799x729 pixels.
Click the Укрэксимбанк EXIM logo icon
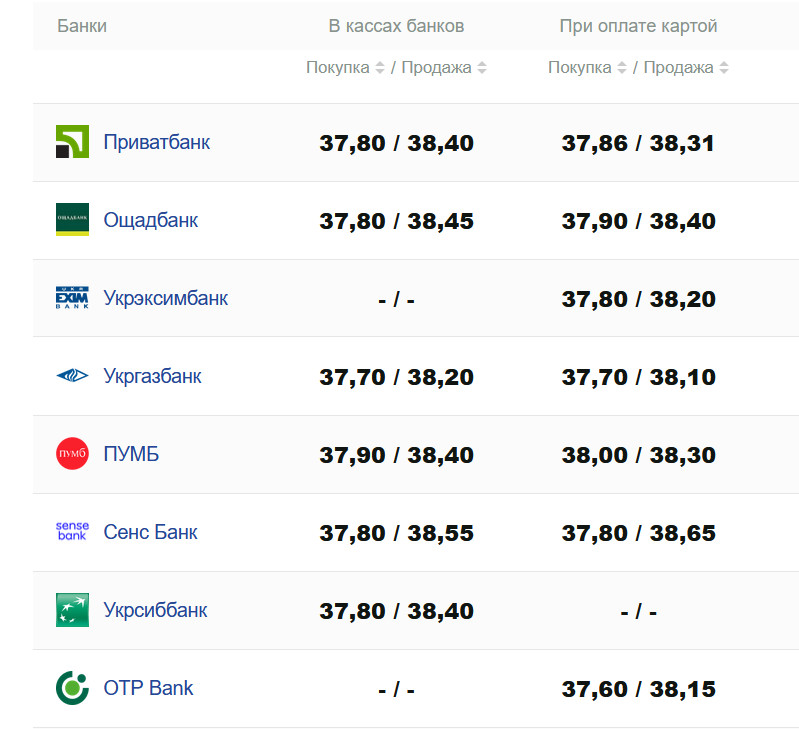point(72,298)
